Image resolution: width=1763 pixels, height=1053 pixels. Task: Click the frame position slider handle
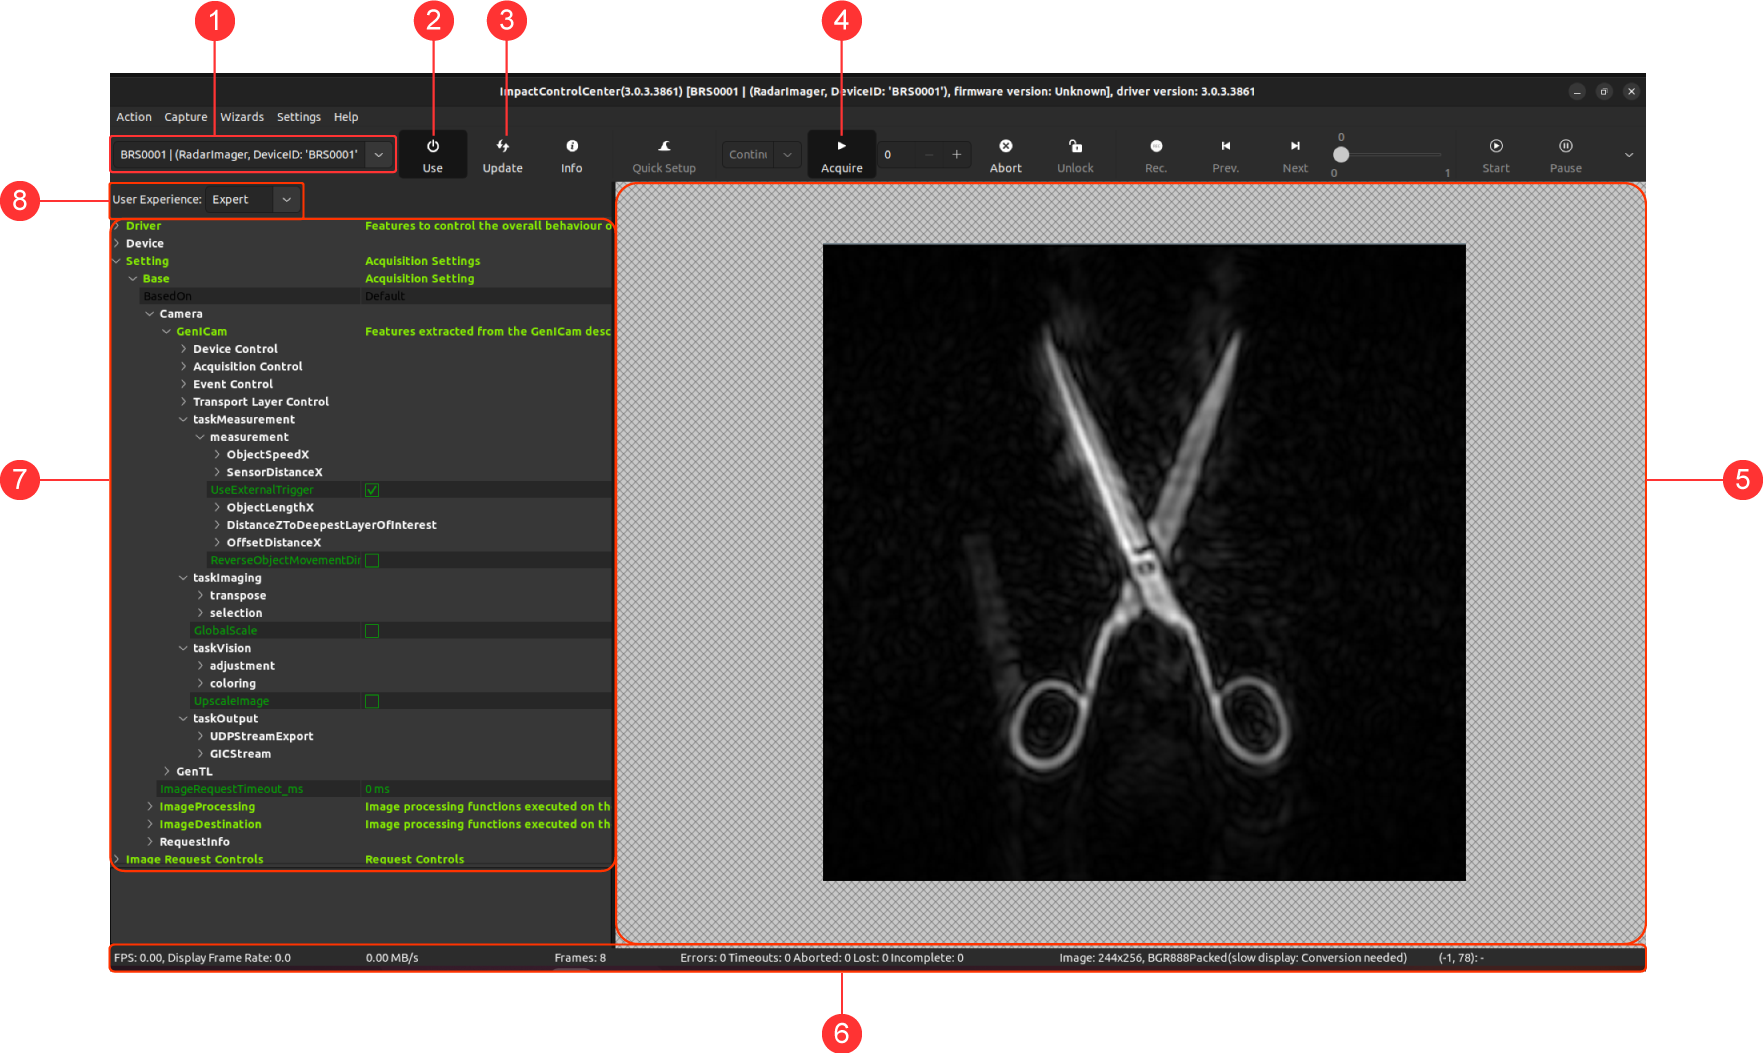click(x=1341, y=155)
